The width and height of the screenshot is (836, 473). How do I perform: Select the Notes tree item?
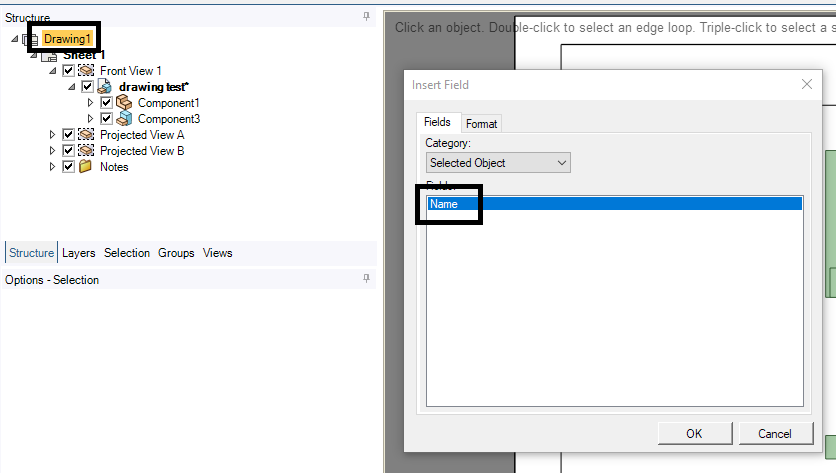[x=114, y=167]
